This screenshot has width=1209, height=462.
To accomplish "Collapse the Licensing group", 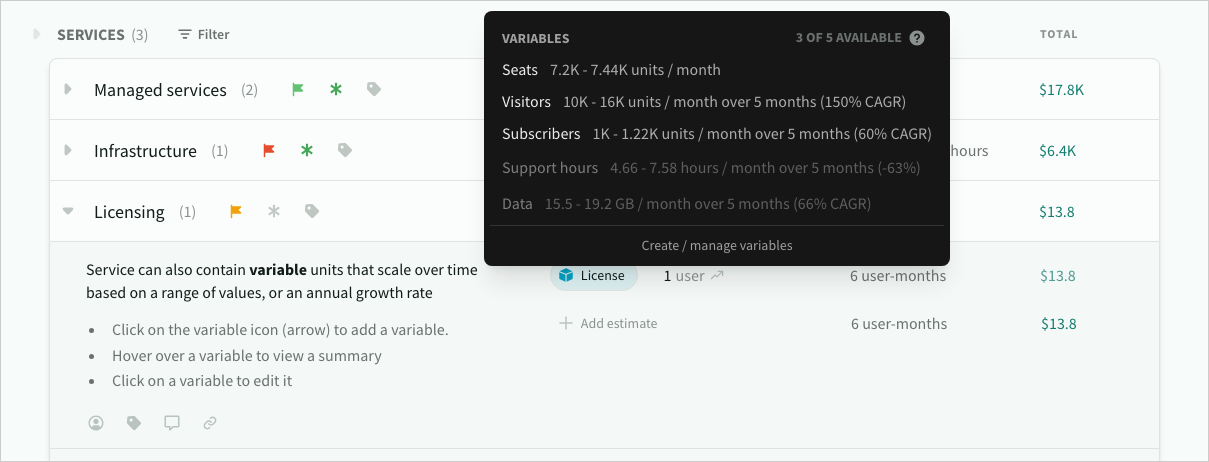I will point(68,212).
